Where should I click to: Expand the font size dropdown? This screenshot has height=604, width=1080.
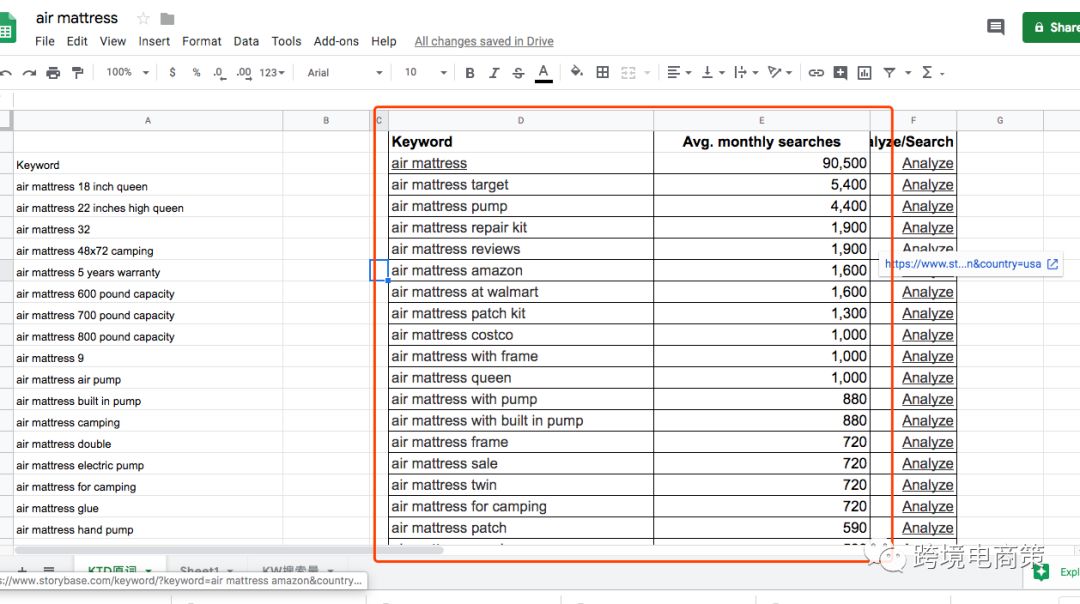point(426,73)
